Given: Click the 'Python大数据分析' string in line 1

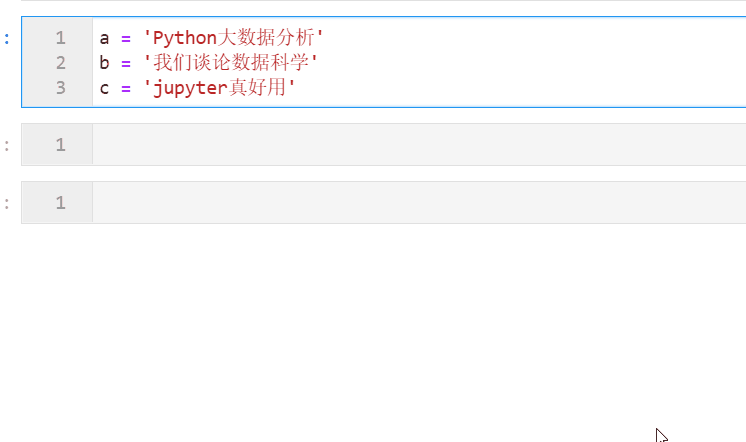Looking at the screenshot, I should point(234,39).
